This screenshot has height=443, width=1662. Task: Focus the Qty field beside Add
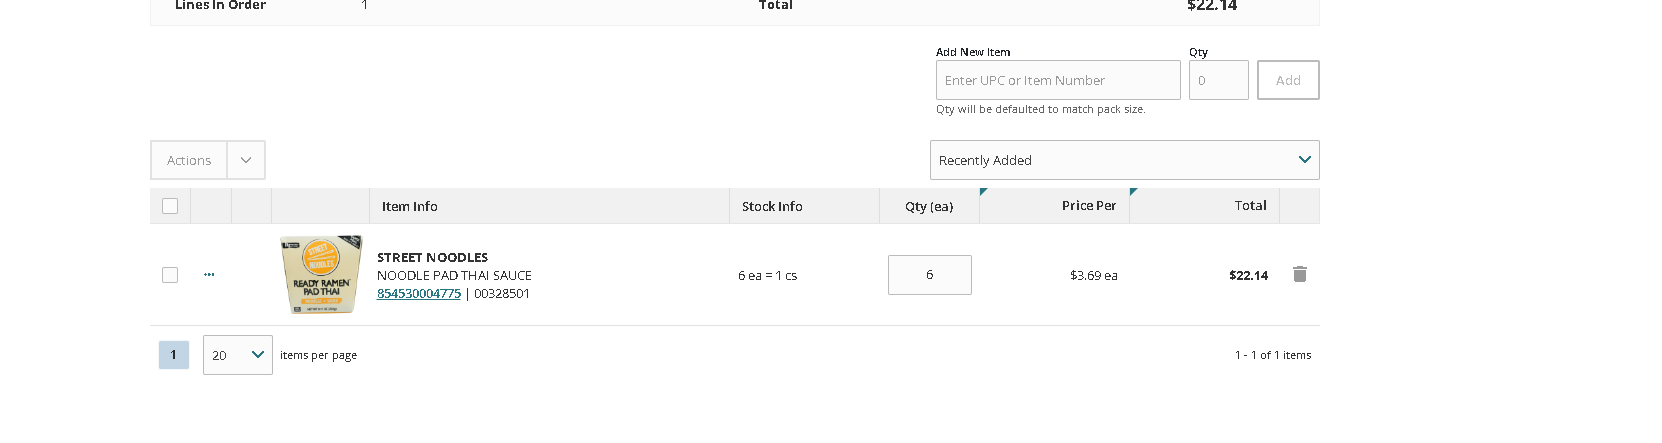click(x=1218, y=80)
